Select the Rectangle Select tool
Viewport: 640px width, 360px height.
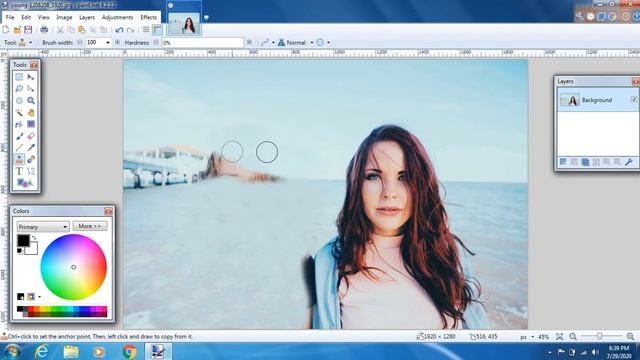pos(19,77)
